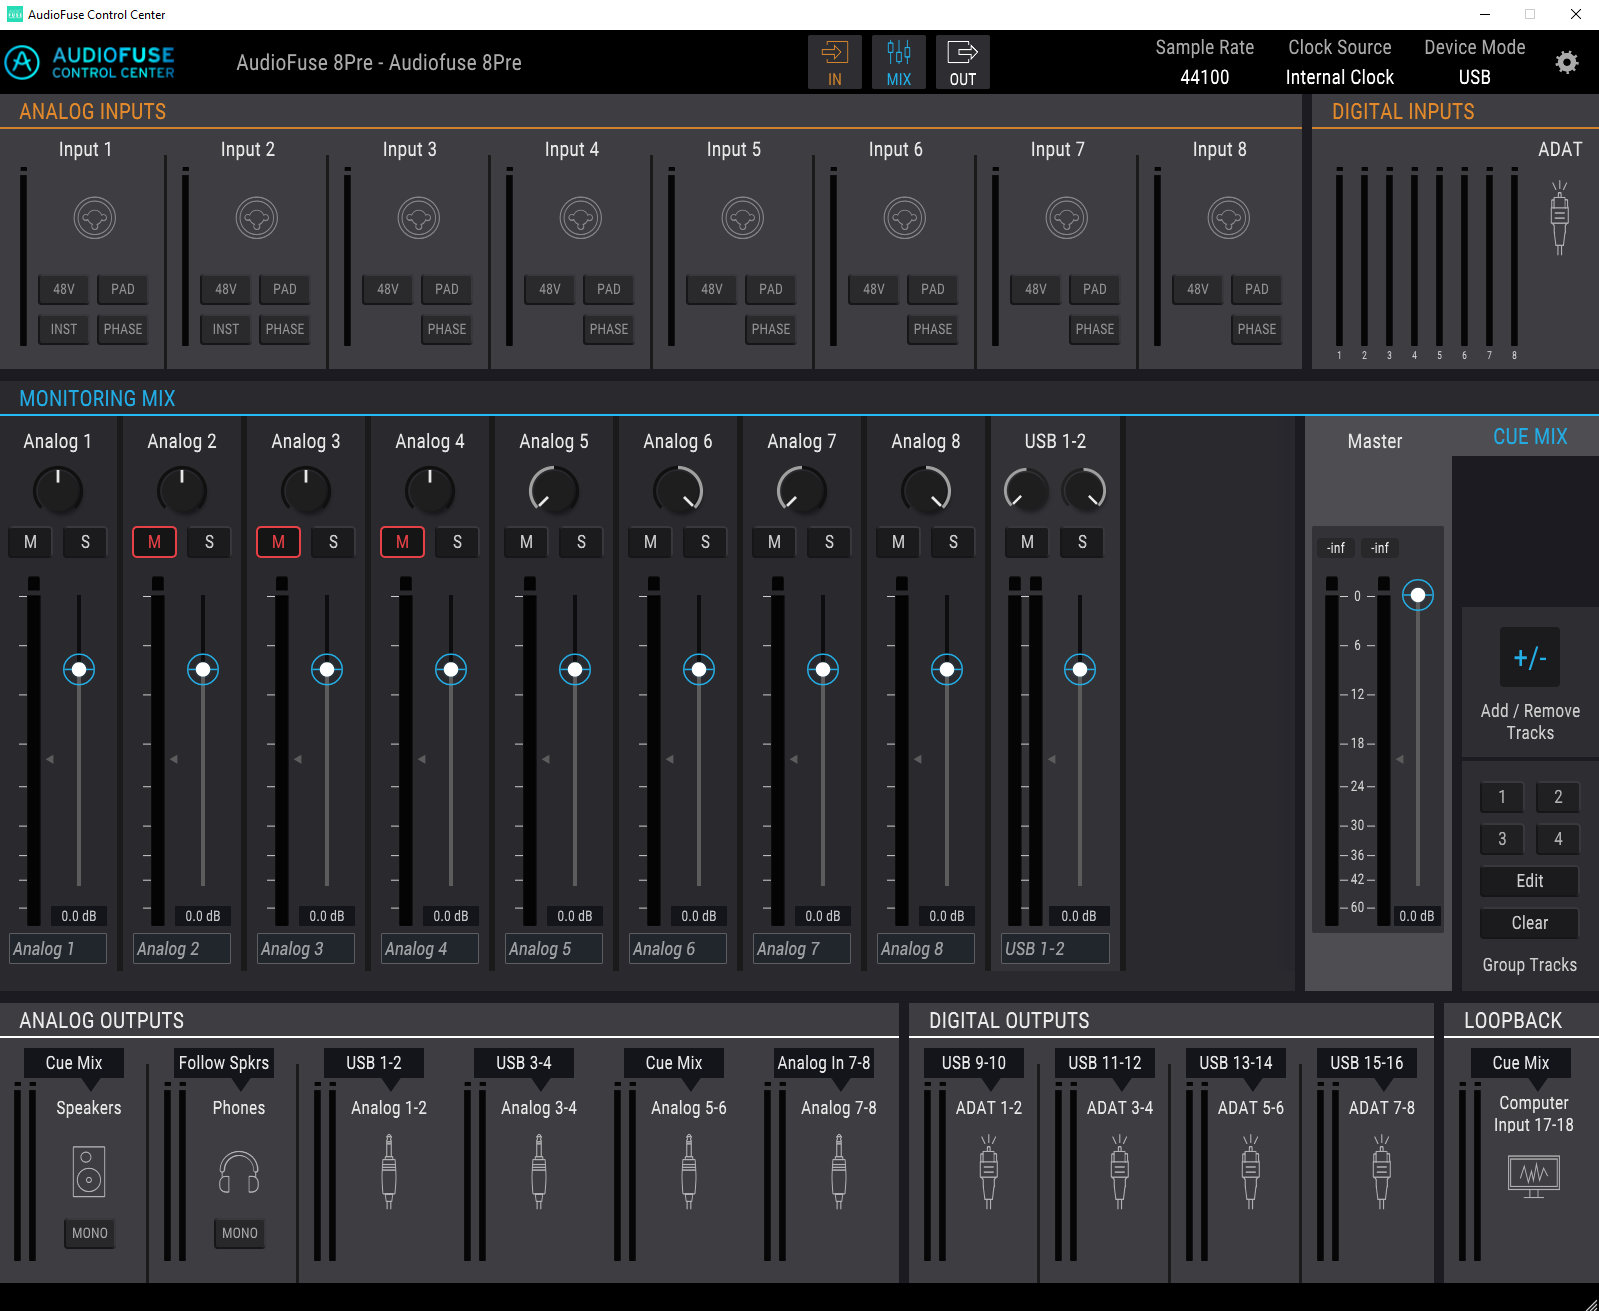Change Device Mode USB setting

click(1475, 77)
